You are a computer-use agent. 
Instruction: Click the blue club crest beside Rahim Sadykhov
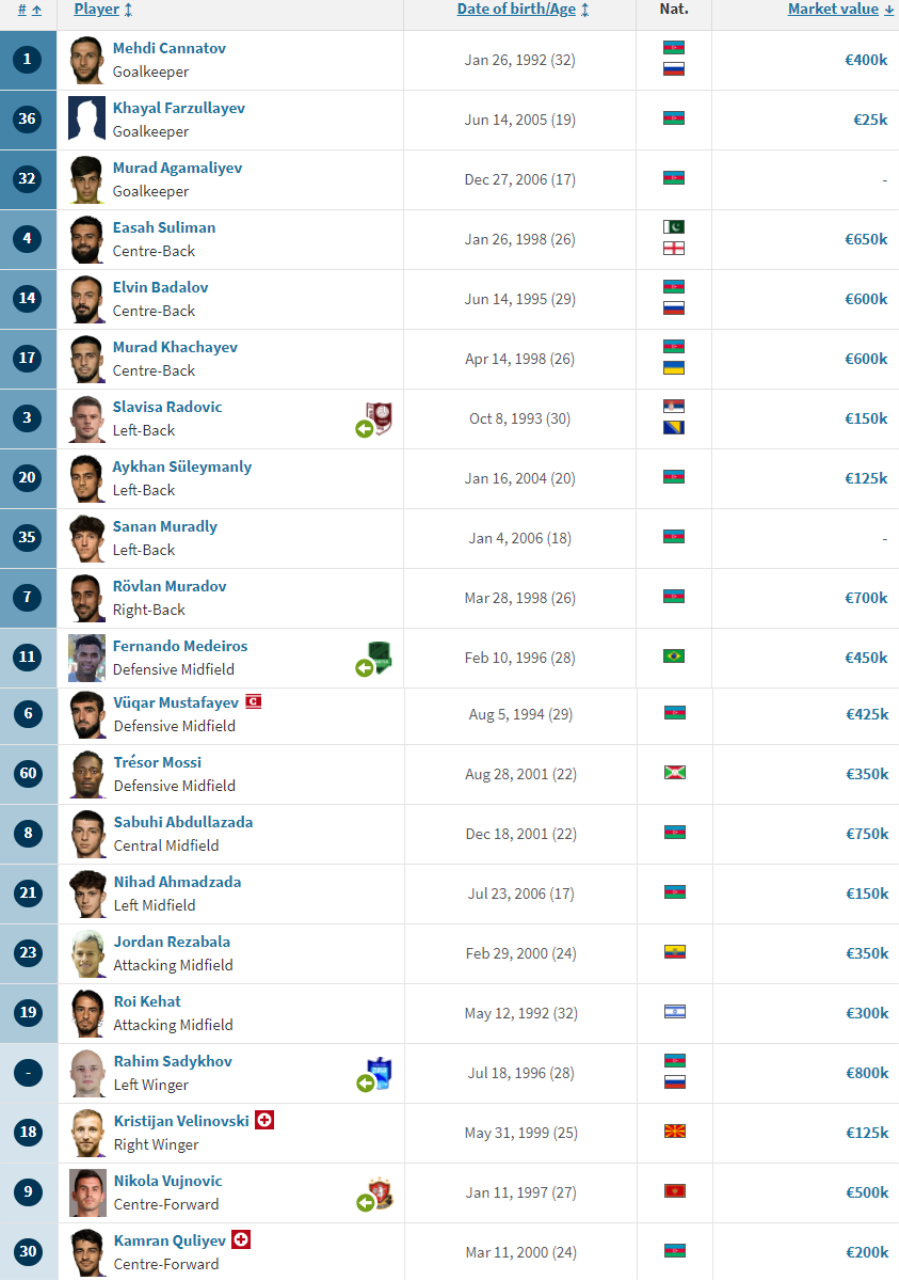point(380,1073)
